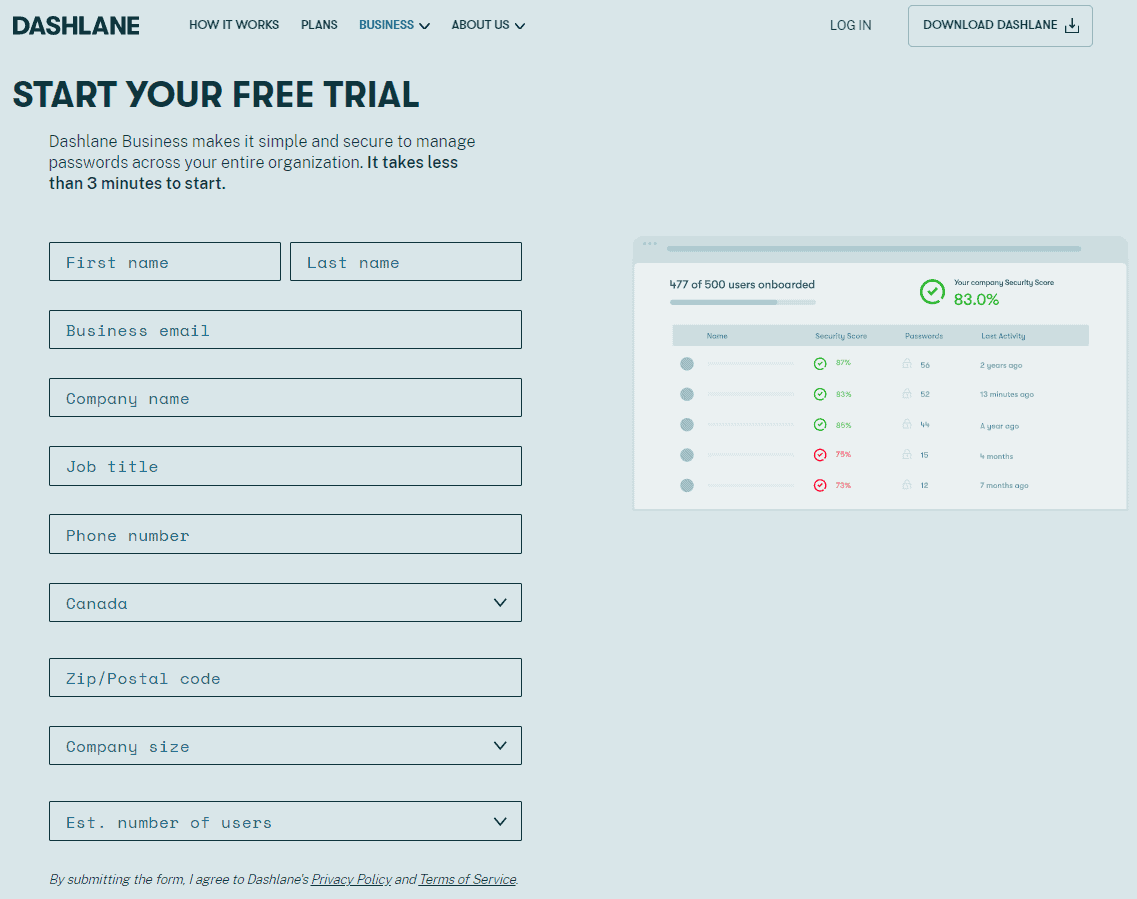The image size is (1137, 899).
Task: Click the three-dots icon on the dashboard mockup
Action: pyautogui.click(x=651, y=241)
